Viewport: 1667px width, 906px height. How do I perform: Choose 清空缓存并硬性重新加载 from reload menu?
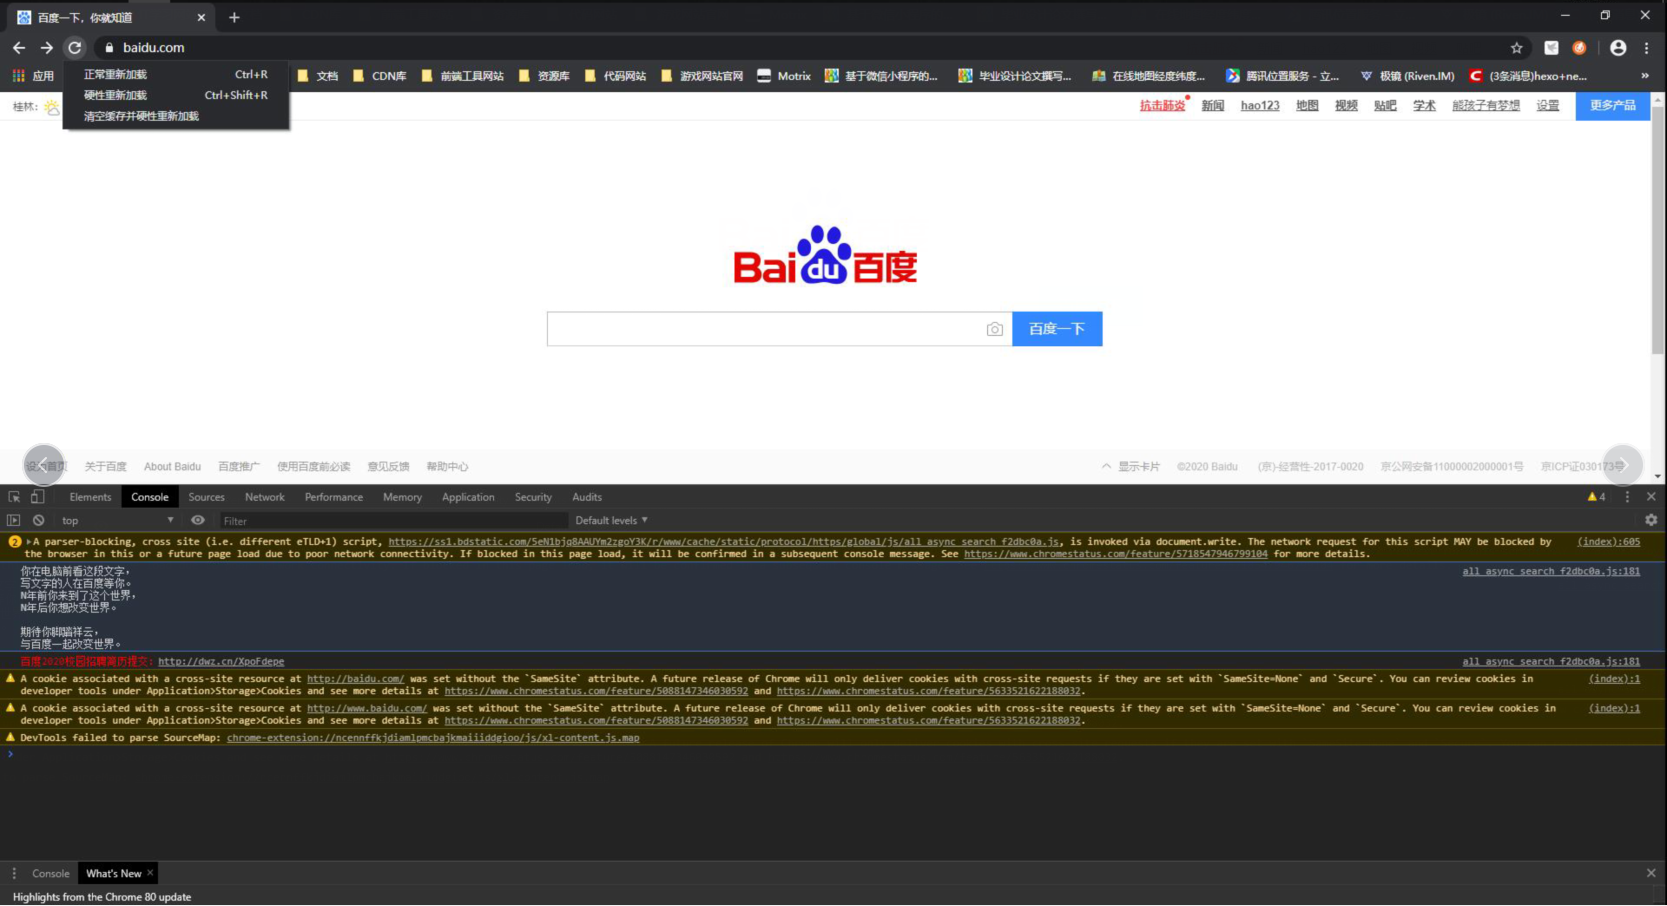(x=175, y=116)
